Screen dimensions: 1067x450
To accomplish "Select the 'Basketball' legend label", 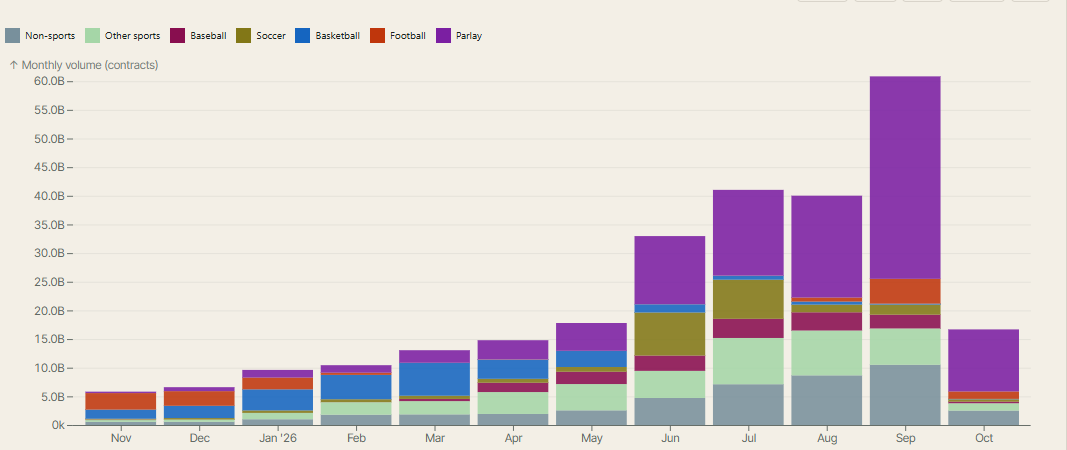I will click(338, 36).
